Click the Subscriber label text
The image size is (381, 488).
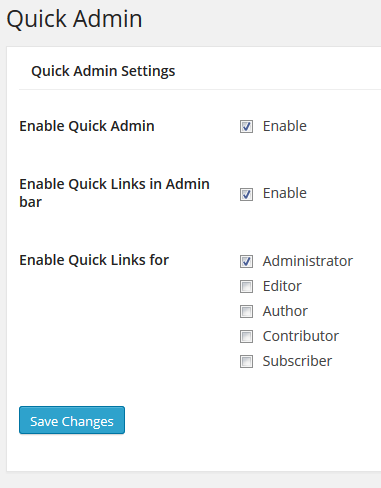[x=297, y=361]
